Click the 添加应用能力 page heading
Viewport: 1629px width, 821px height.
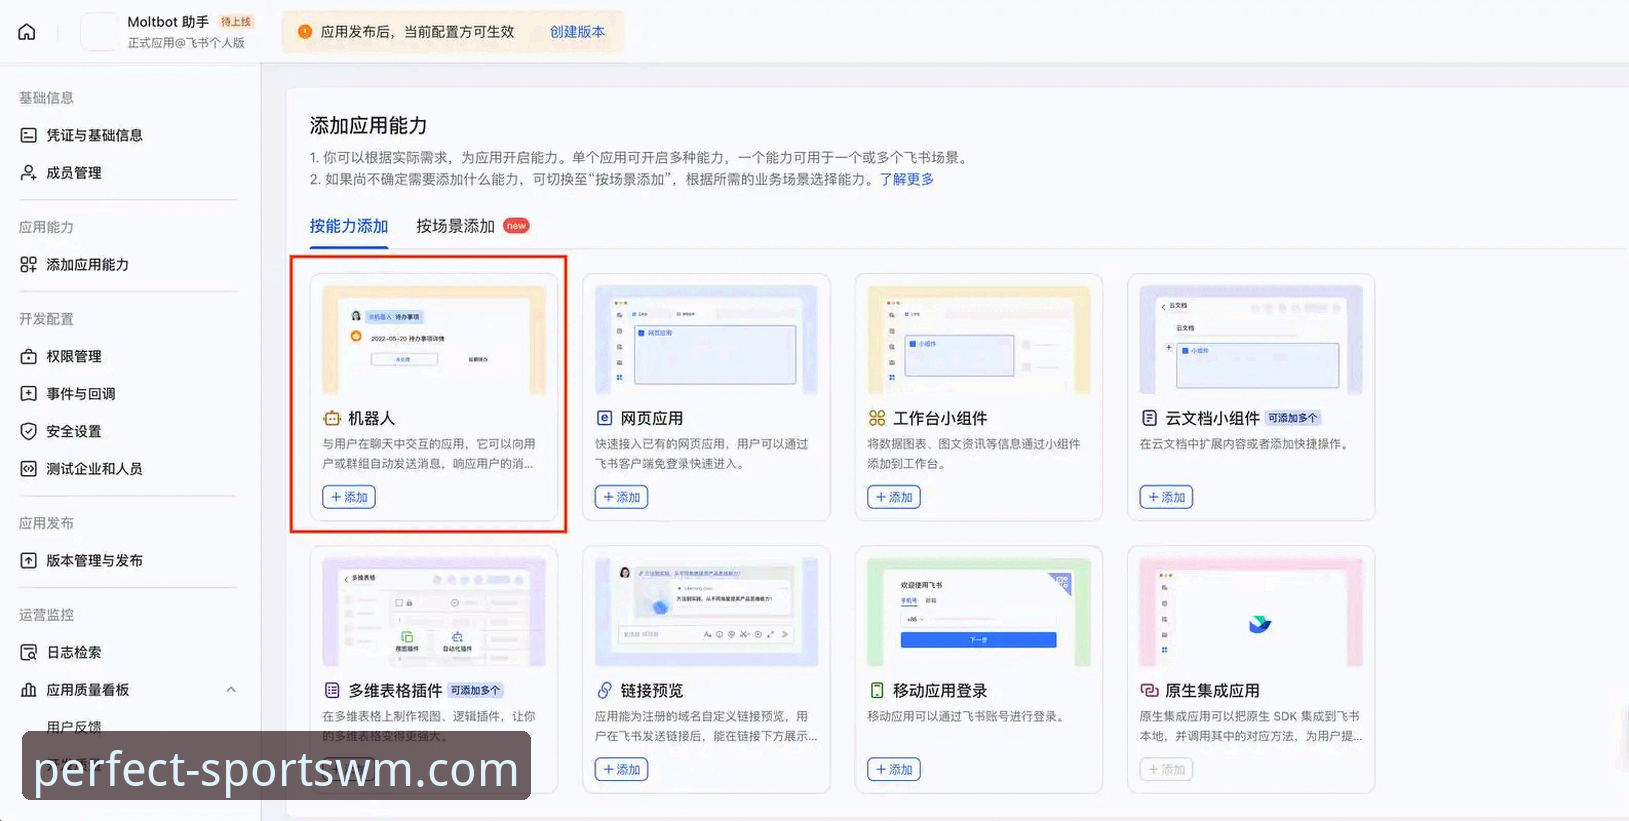[x=368, y=125]
